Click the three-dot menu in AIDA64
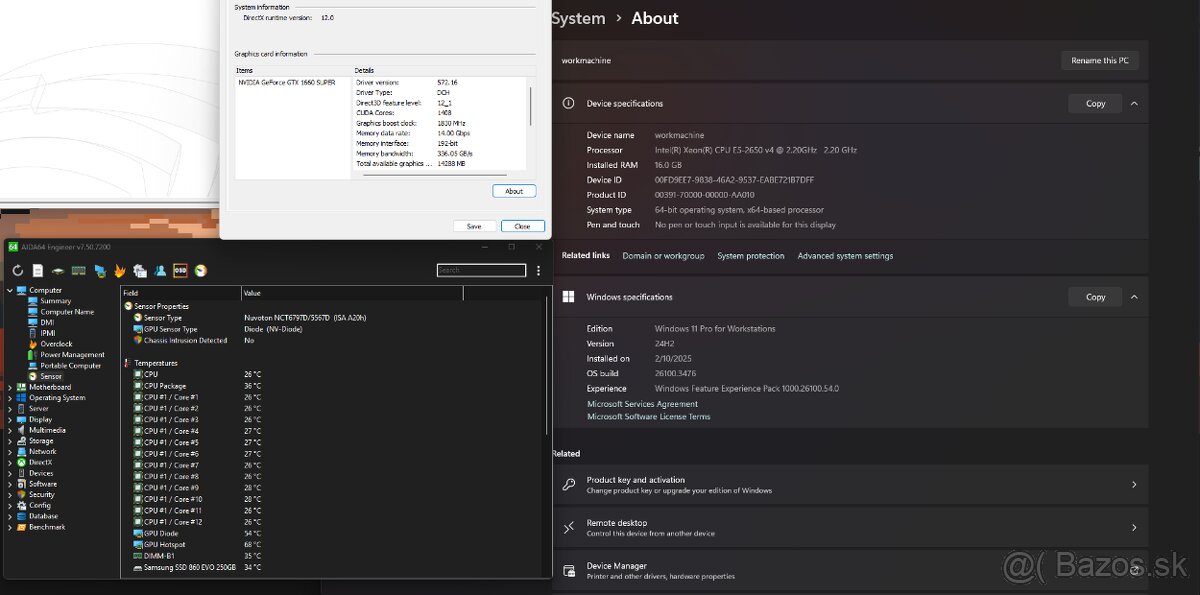 [539, 270]
